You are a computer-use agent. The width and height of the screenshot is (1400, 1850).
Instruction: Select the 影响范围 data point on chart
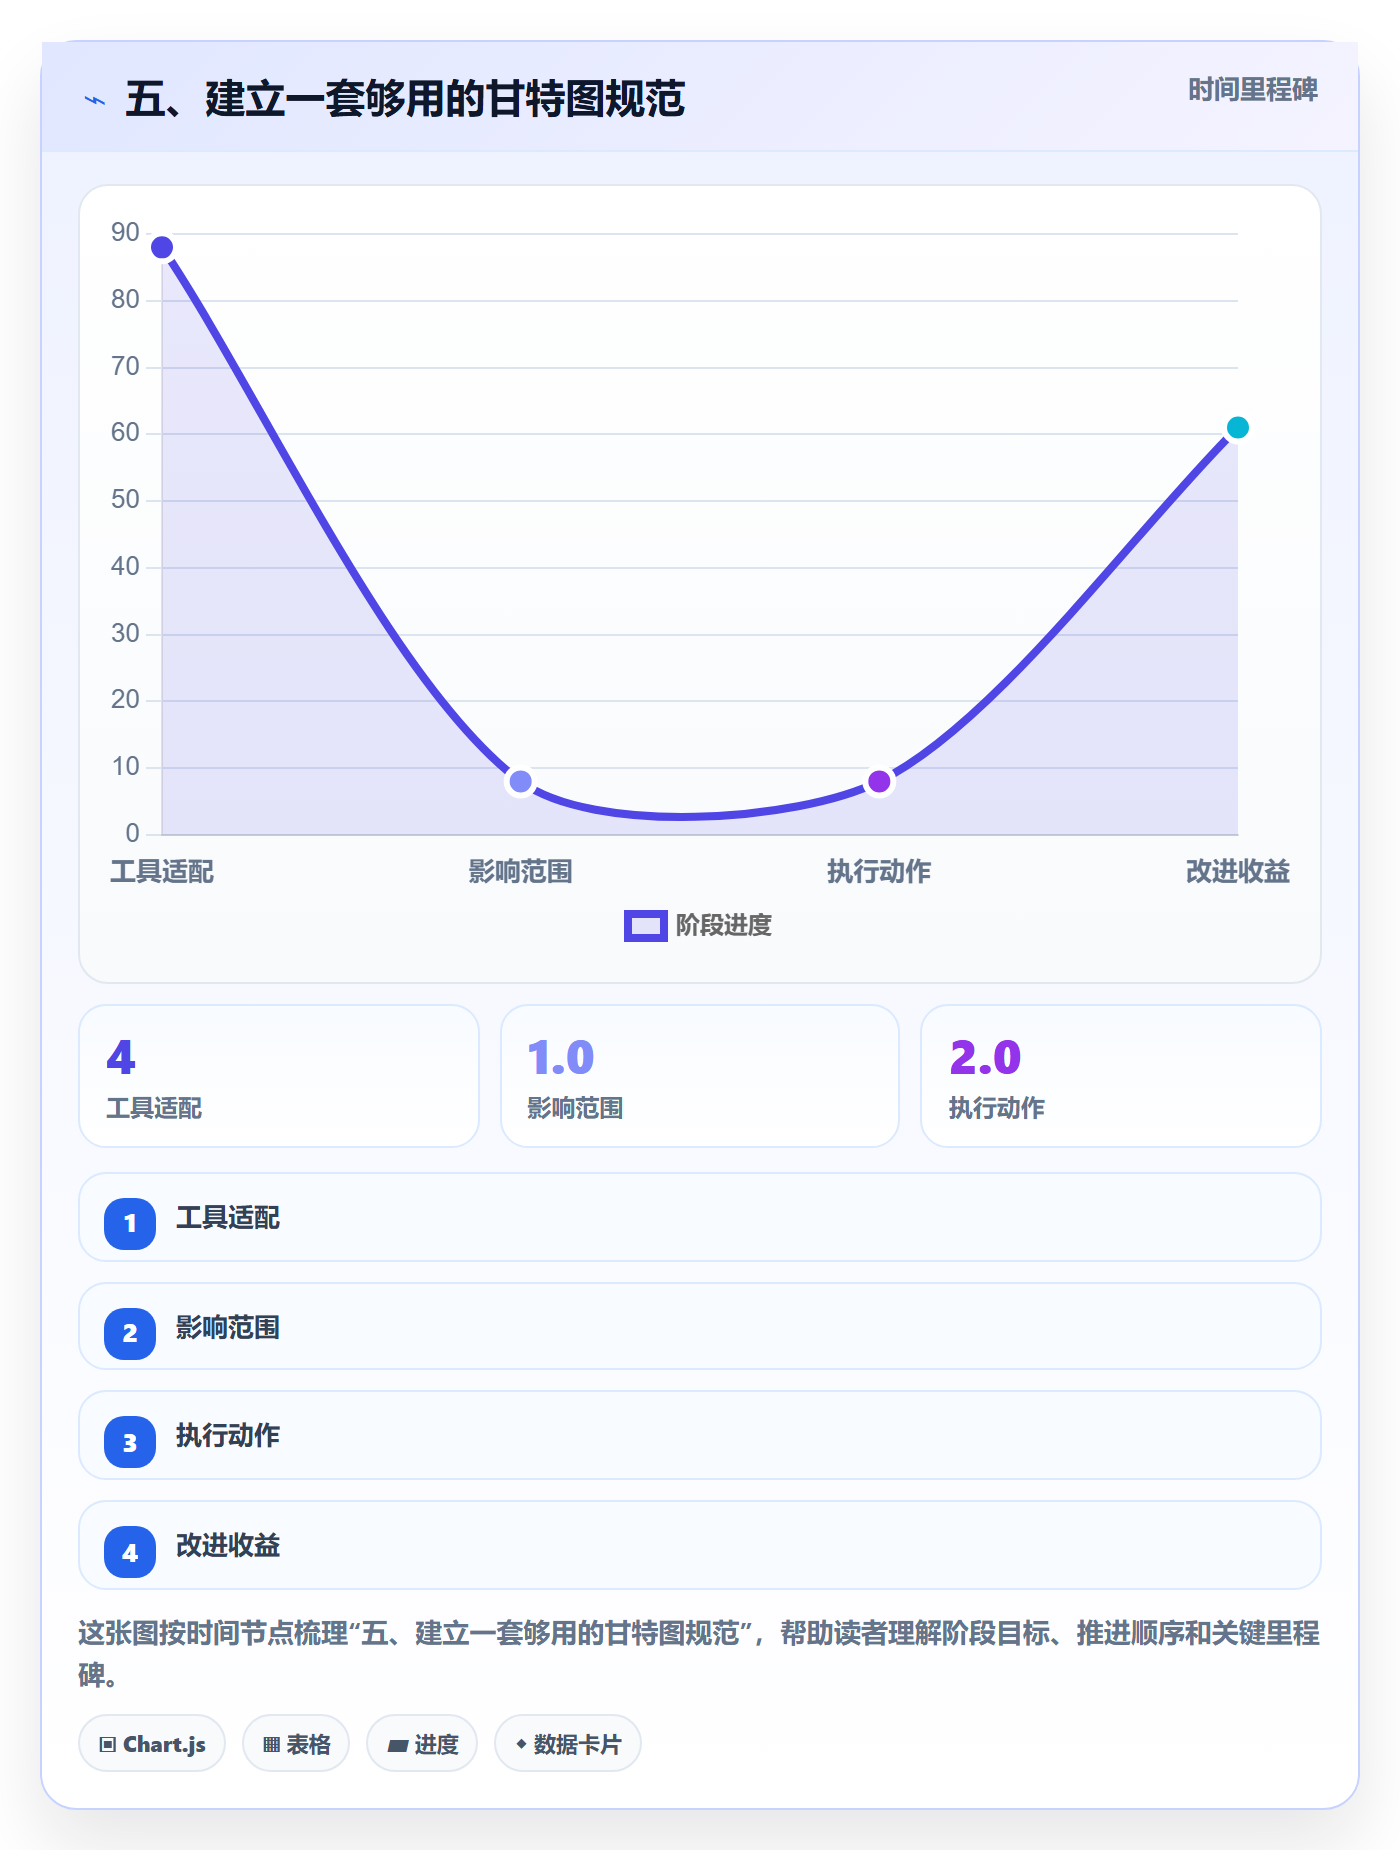(x=520, y=781)
